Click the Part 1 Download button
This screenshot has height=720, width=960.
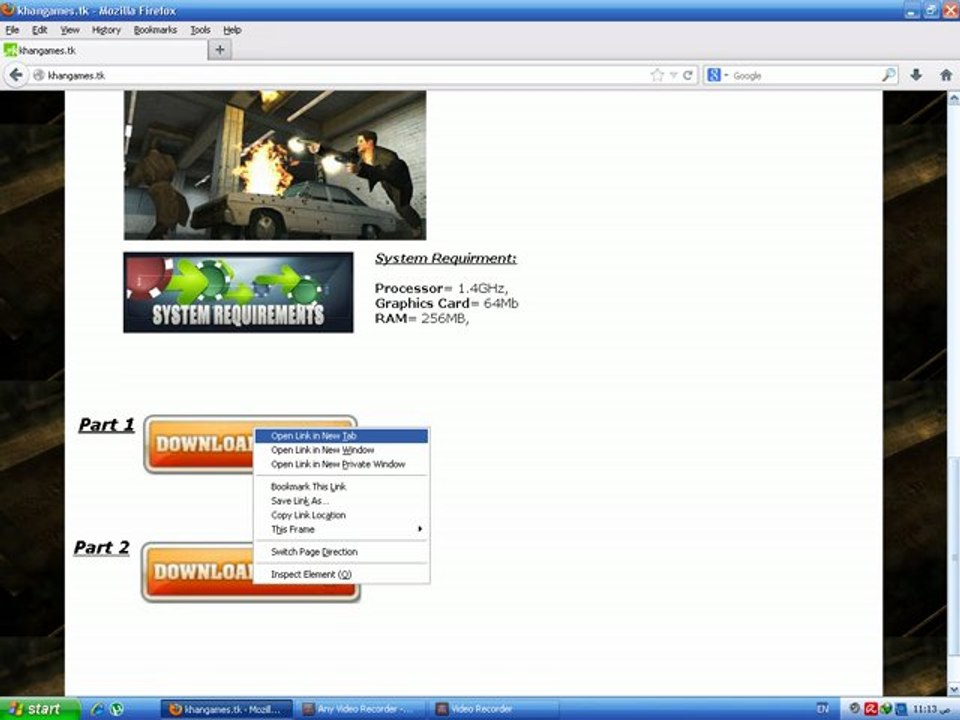[x=199, y=444]
